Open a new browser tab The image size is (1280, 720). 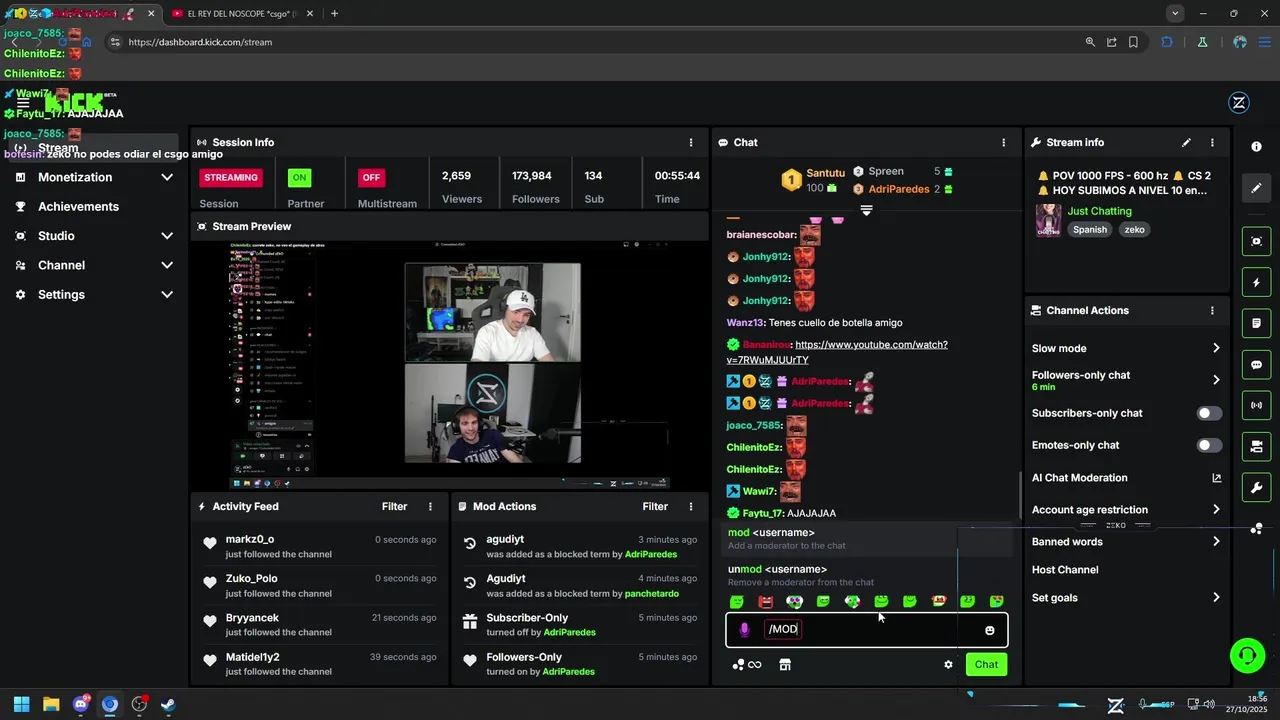[334, 13]
